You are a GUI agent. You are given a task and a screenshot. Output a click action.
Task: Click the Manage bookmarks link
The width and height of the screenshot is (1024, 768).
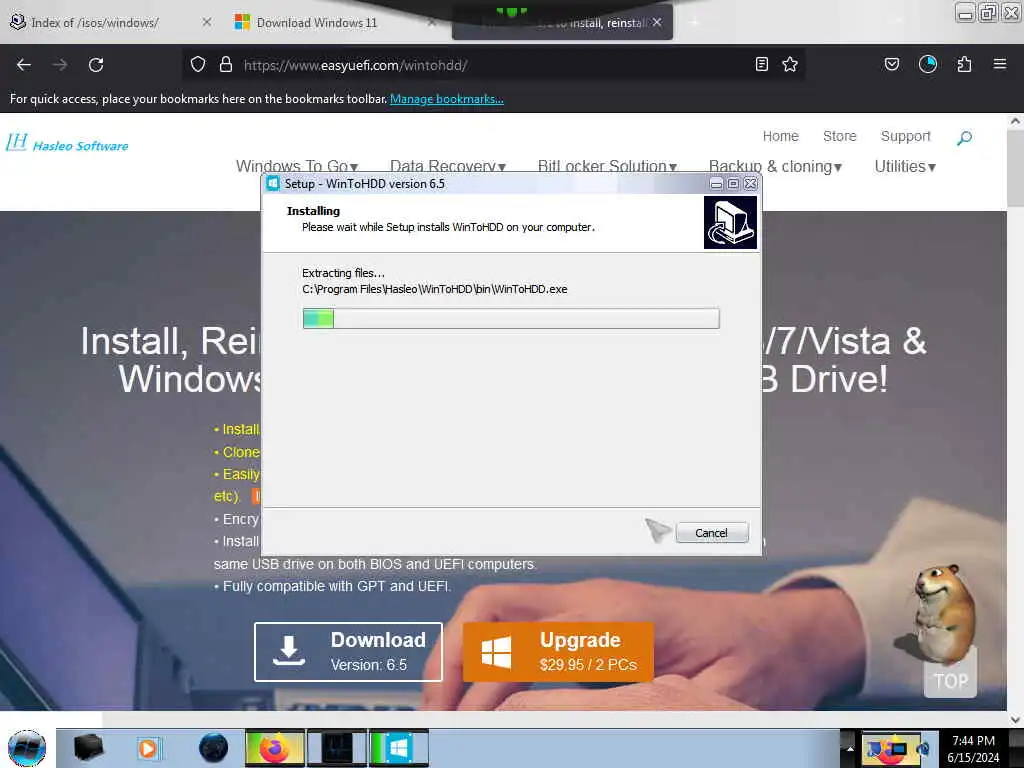447,99
